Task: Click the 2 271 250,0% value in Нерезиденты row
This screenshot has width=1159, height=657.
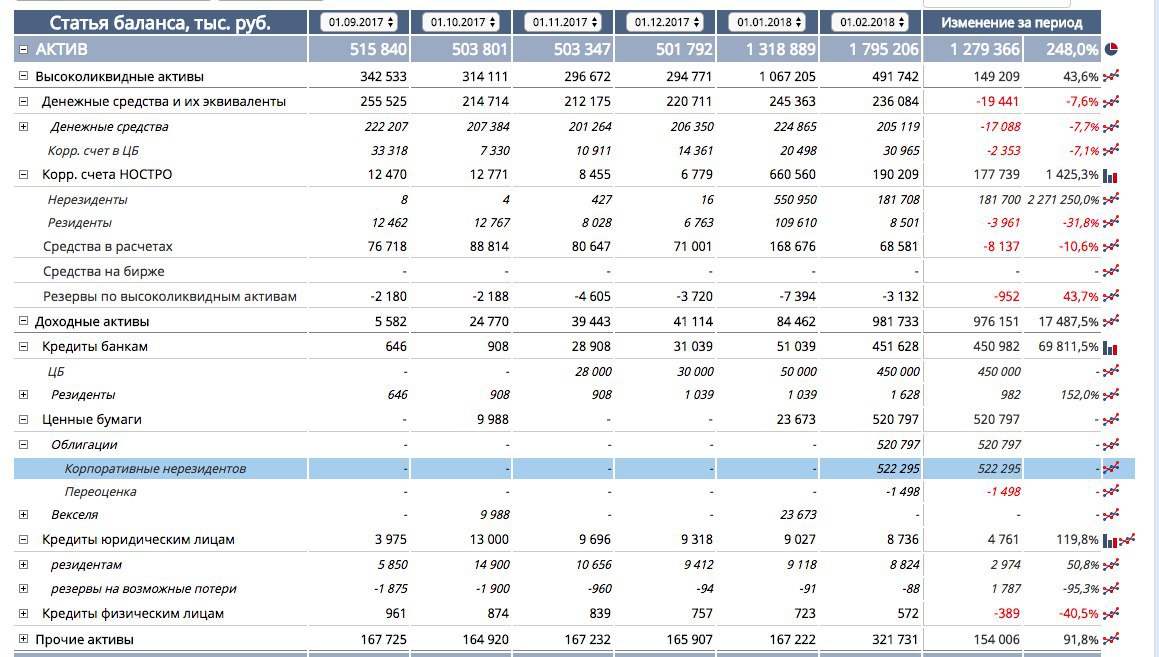Action: point(1063,200)
